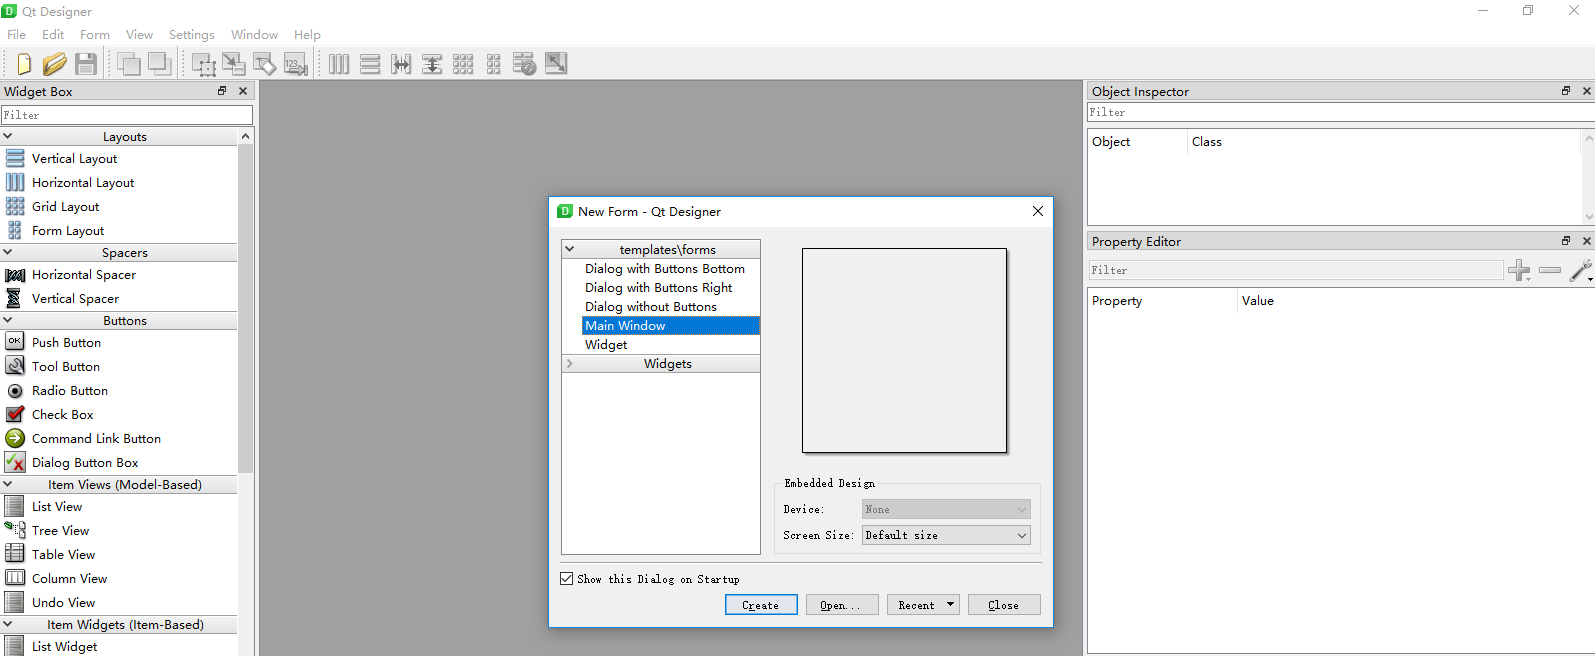
Task: Collapse Item Views (Model-Based) category
Action: tap(8, 484)
